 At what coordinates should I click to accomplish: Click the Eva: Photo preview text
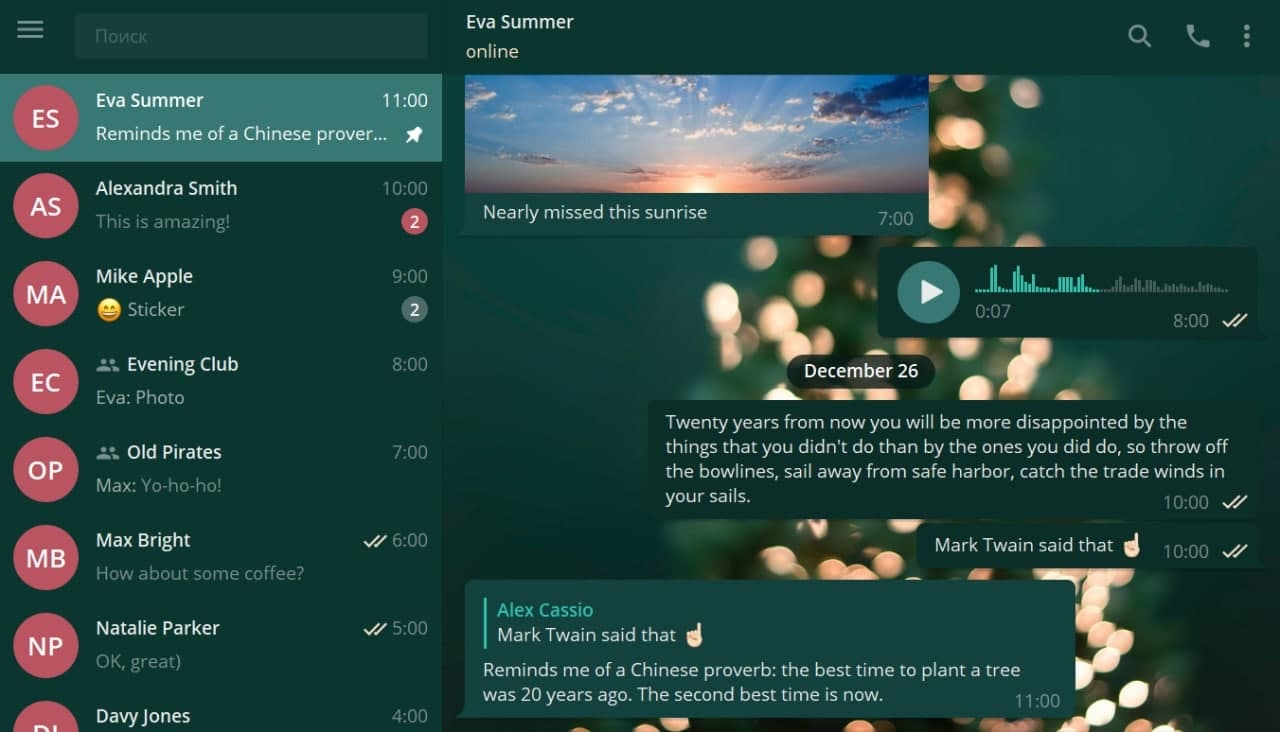[140, 397]
